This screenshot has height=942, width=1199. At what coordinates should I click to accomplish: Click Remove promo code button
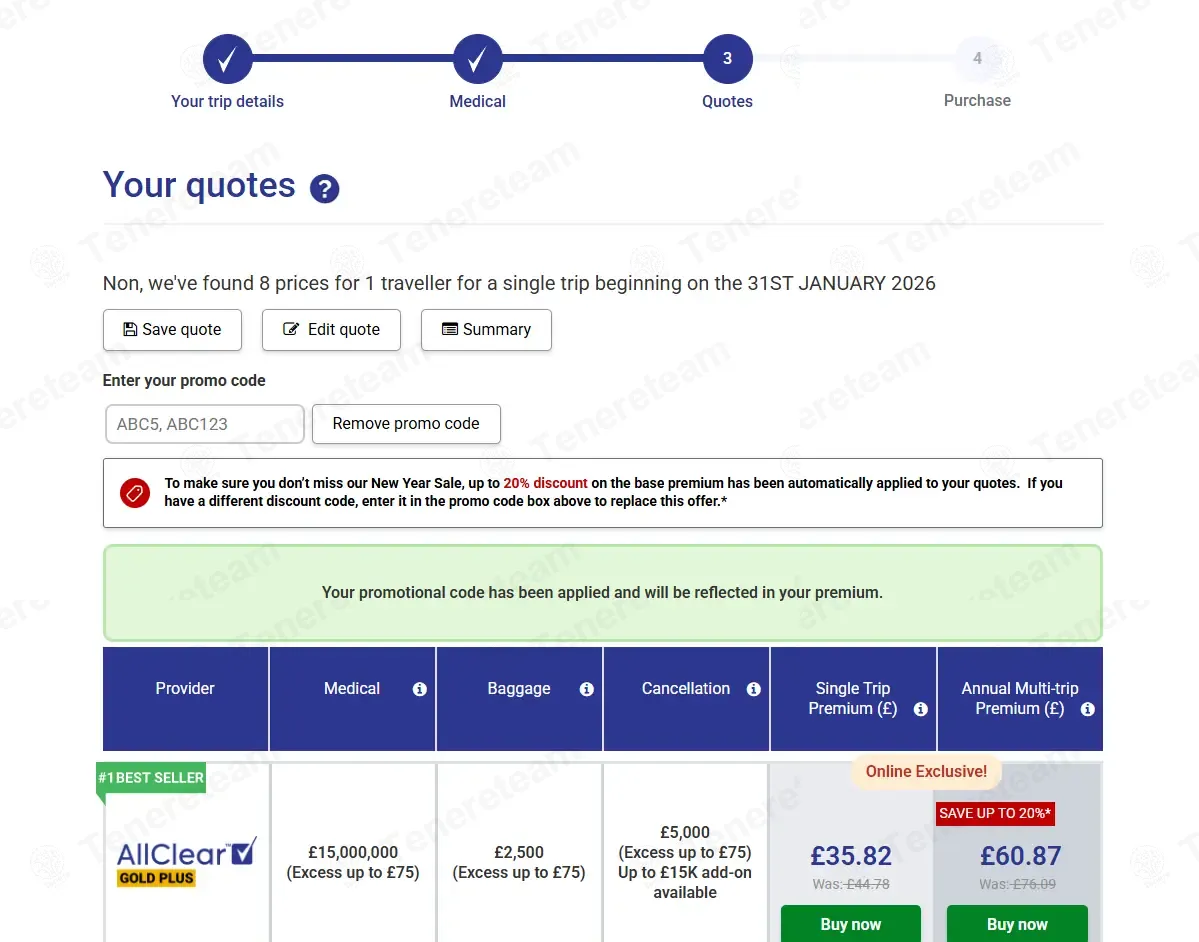coord(406,424)
